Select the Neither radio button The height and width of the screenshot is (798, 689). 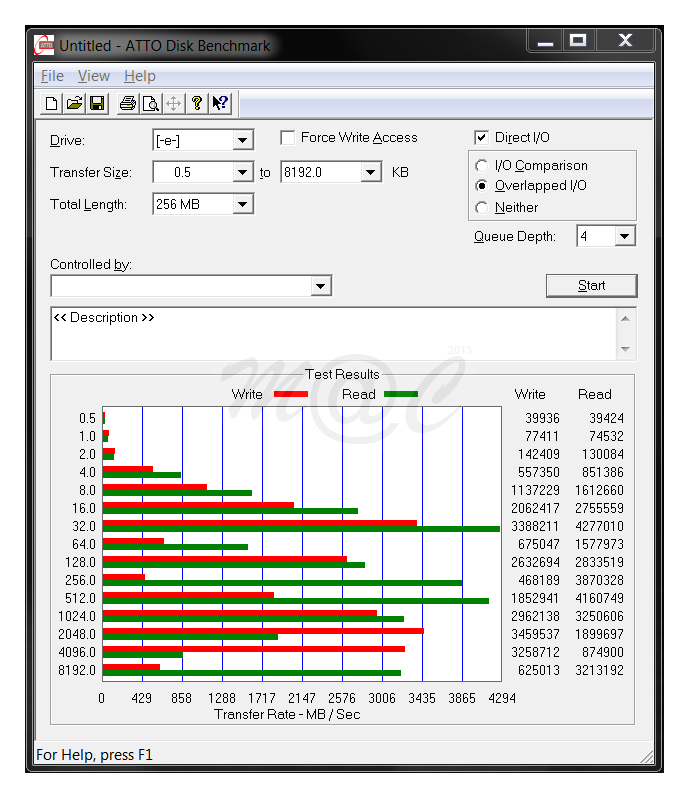tap(481, 208)
